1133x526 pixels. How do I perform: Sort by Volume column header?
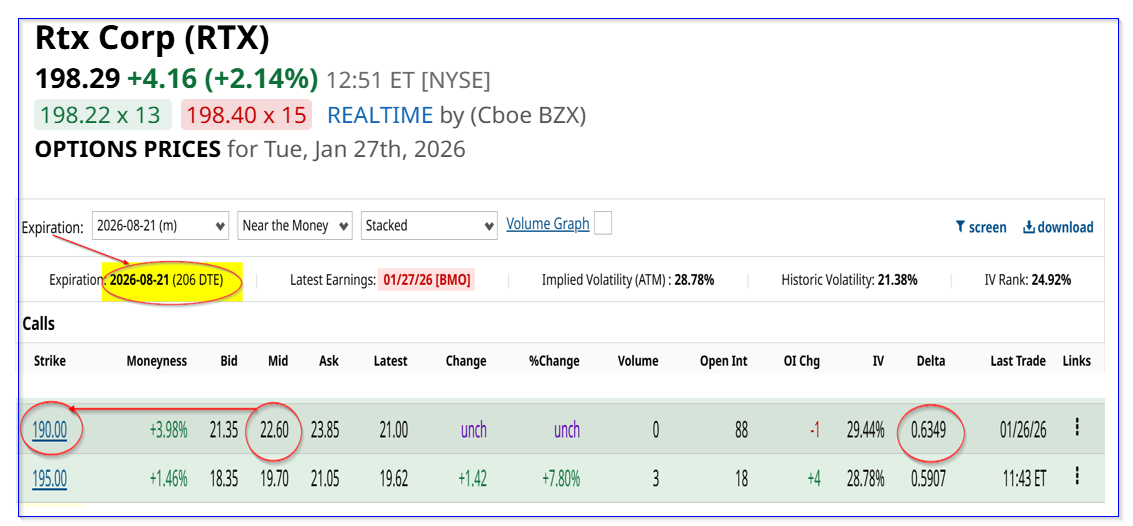[638, 361]
